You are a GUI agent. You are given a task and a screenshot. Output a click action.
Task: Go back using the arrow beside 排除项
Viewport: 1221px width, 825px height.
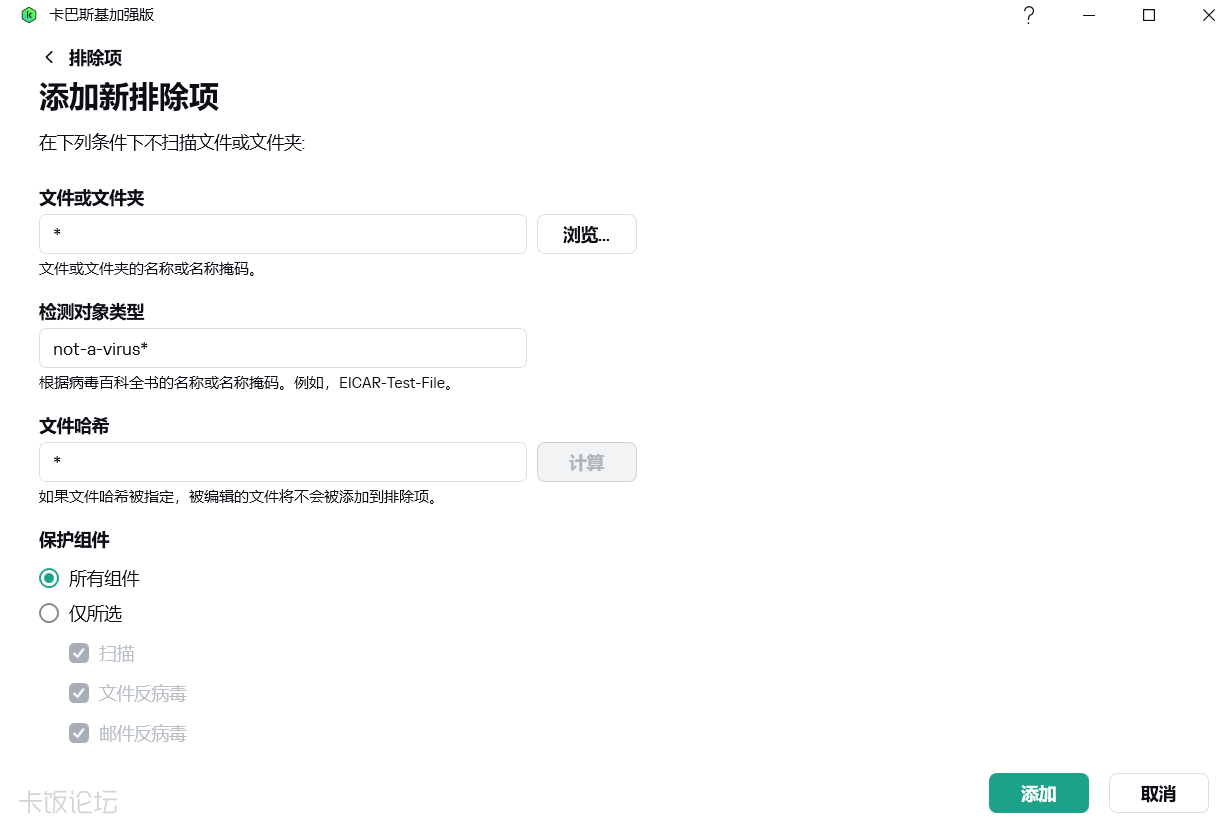49,58
